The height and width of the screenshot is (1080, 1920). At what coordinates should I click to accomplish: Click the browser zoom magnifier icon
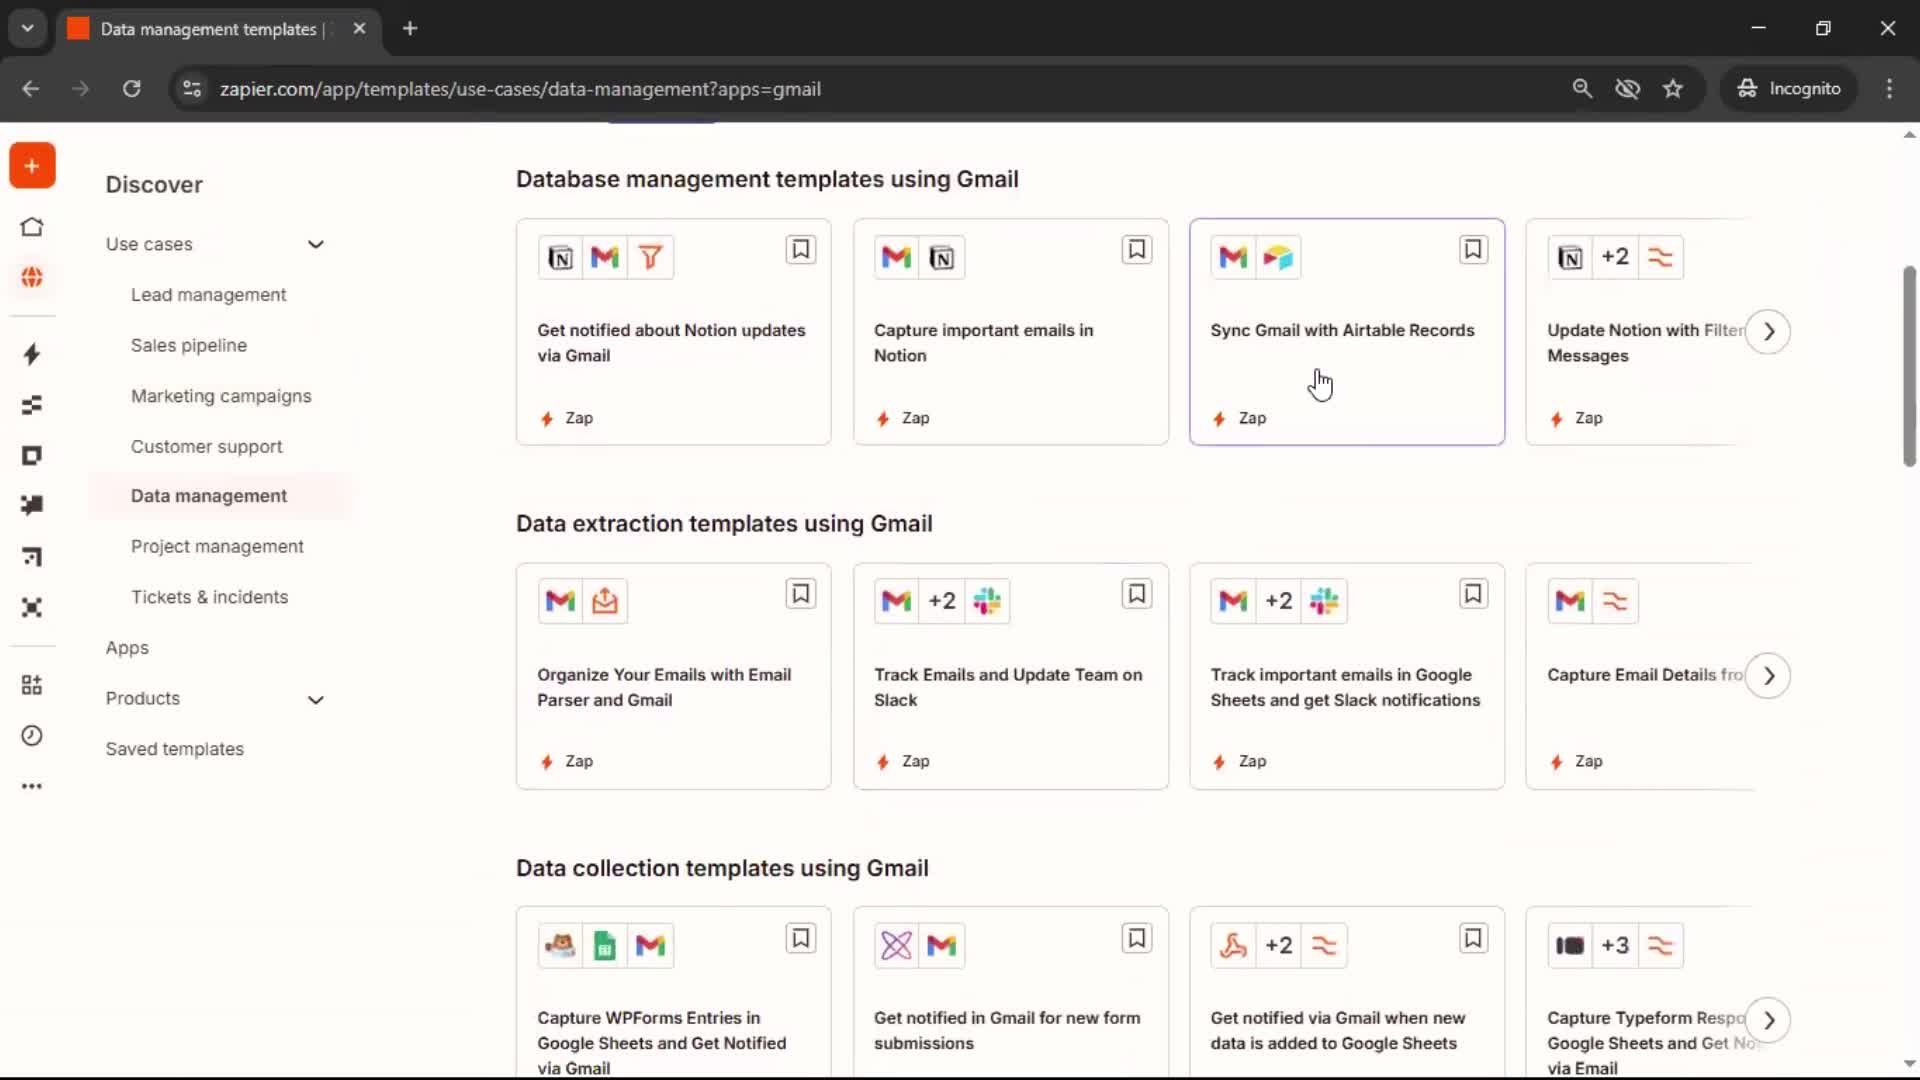click(x=1582, y=88)
